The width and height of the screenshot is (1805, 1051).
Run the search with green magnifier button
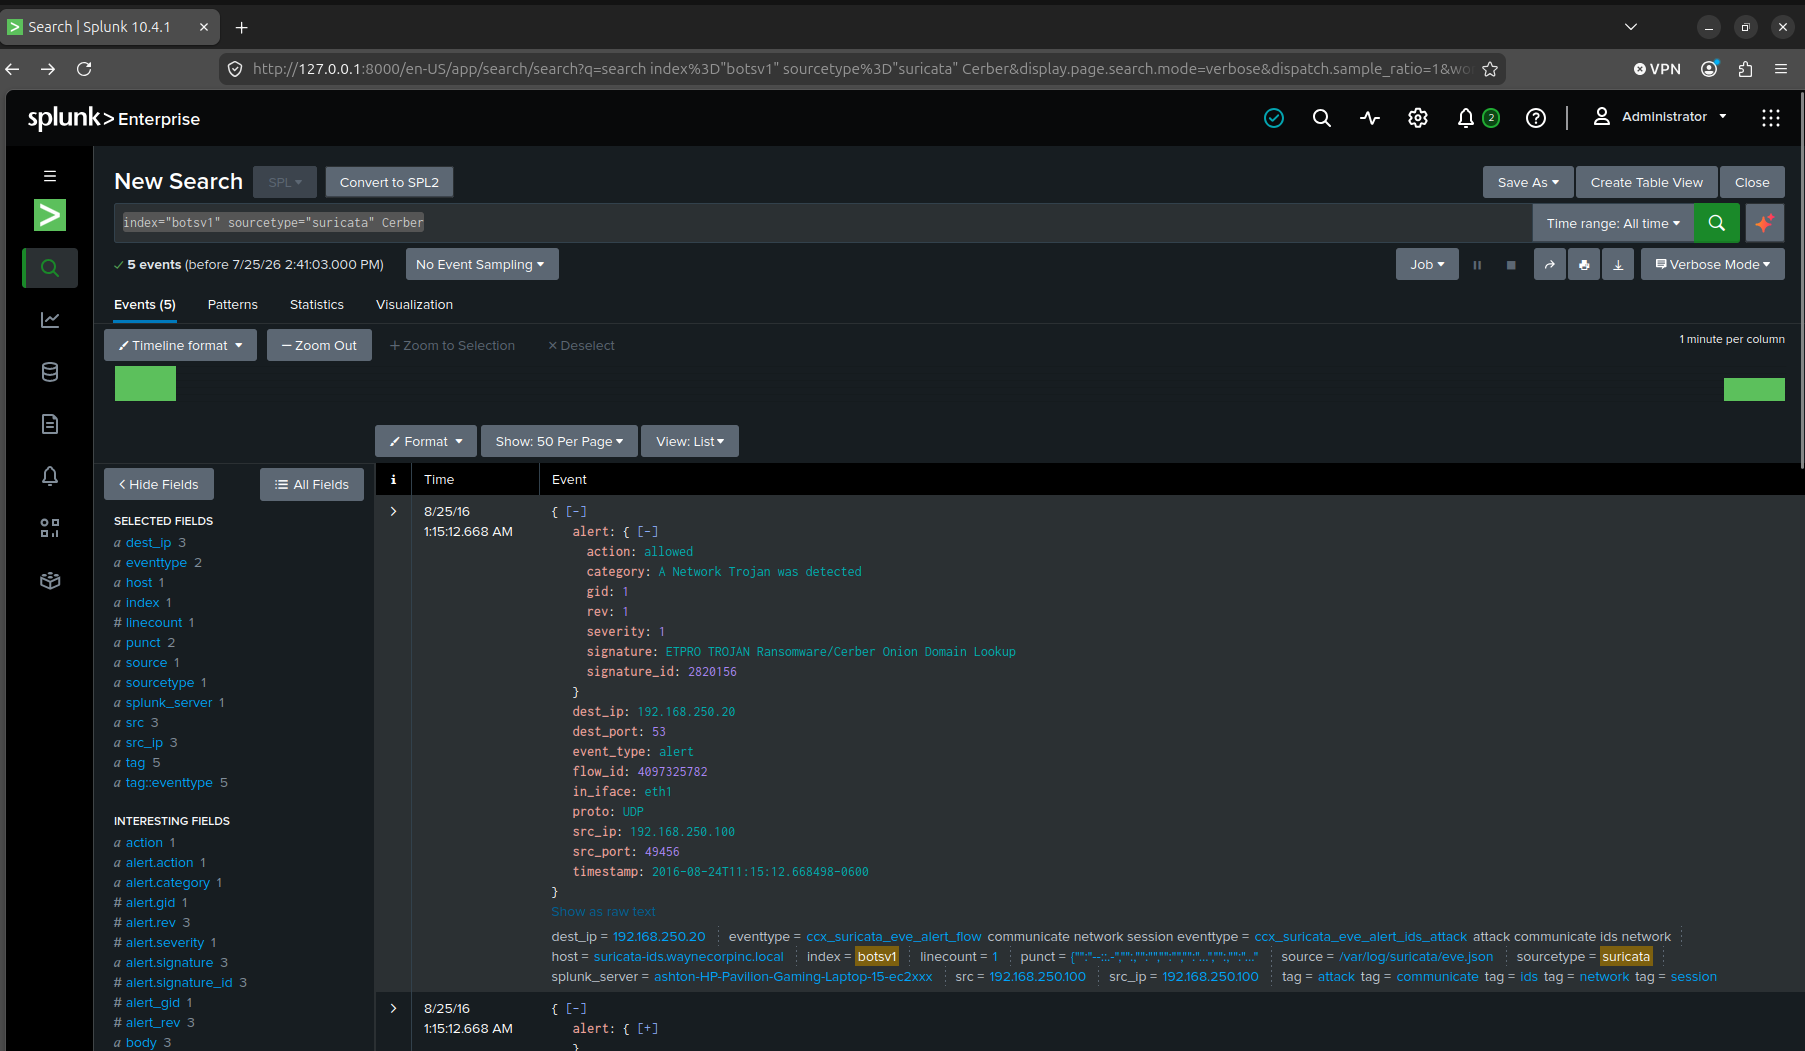(x=1717, y=223)
